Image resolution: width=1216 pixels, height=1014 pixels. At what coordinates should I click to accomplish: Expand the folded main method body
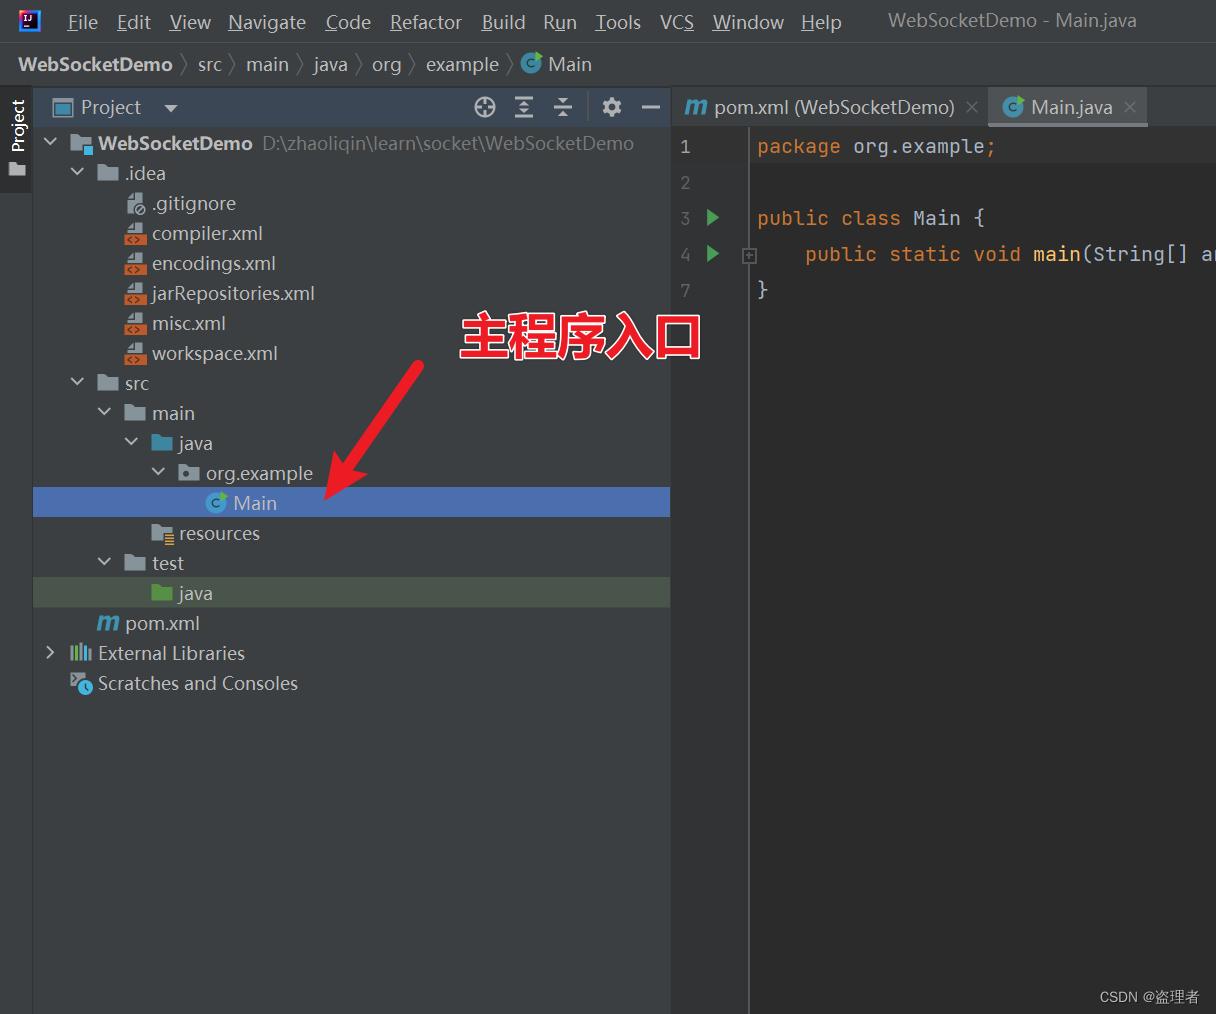[x=749, y=256]
